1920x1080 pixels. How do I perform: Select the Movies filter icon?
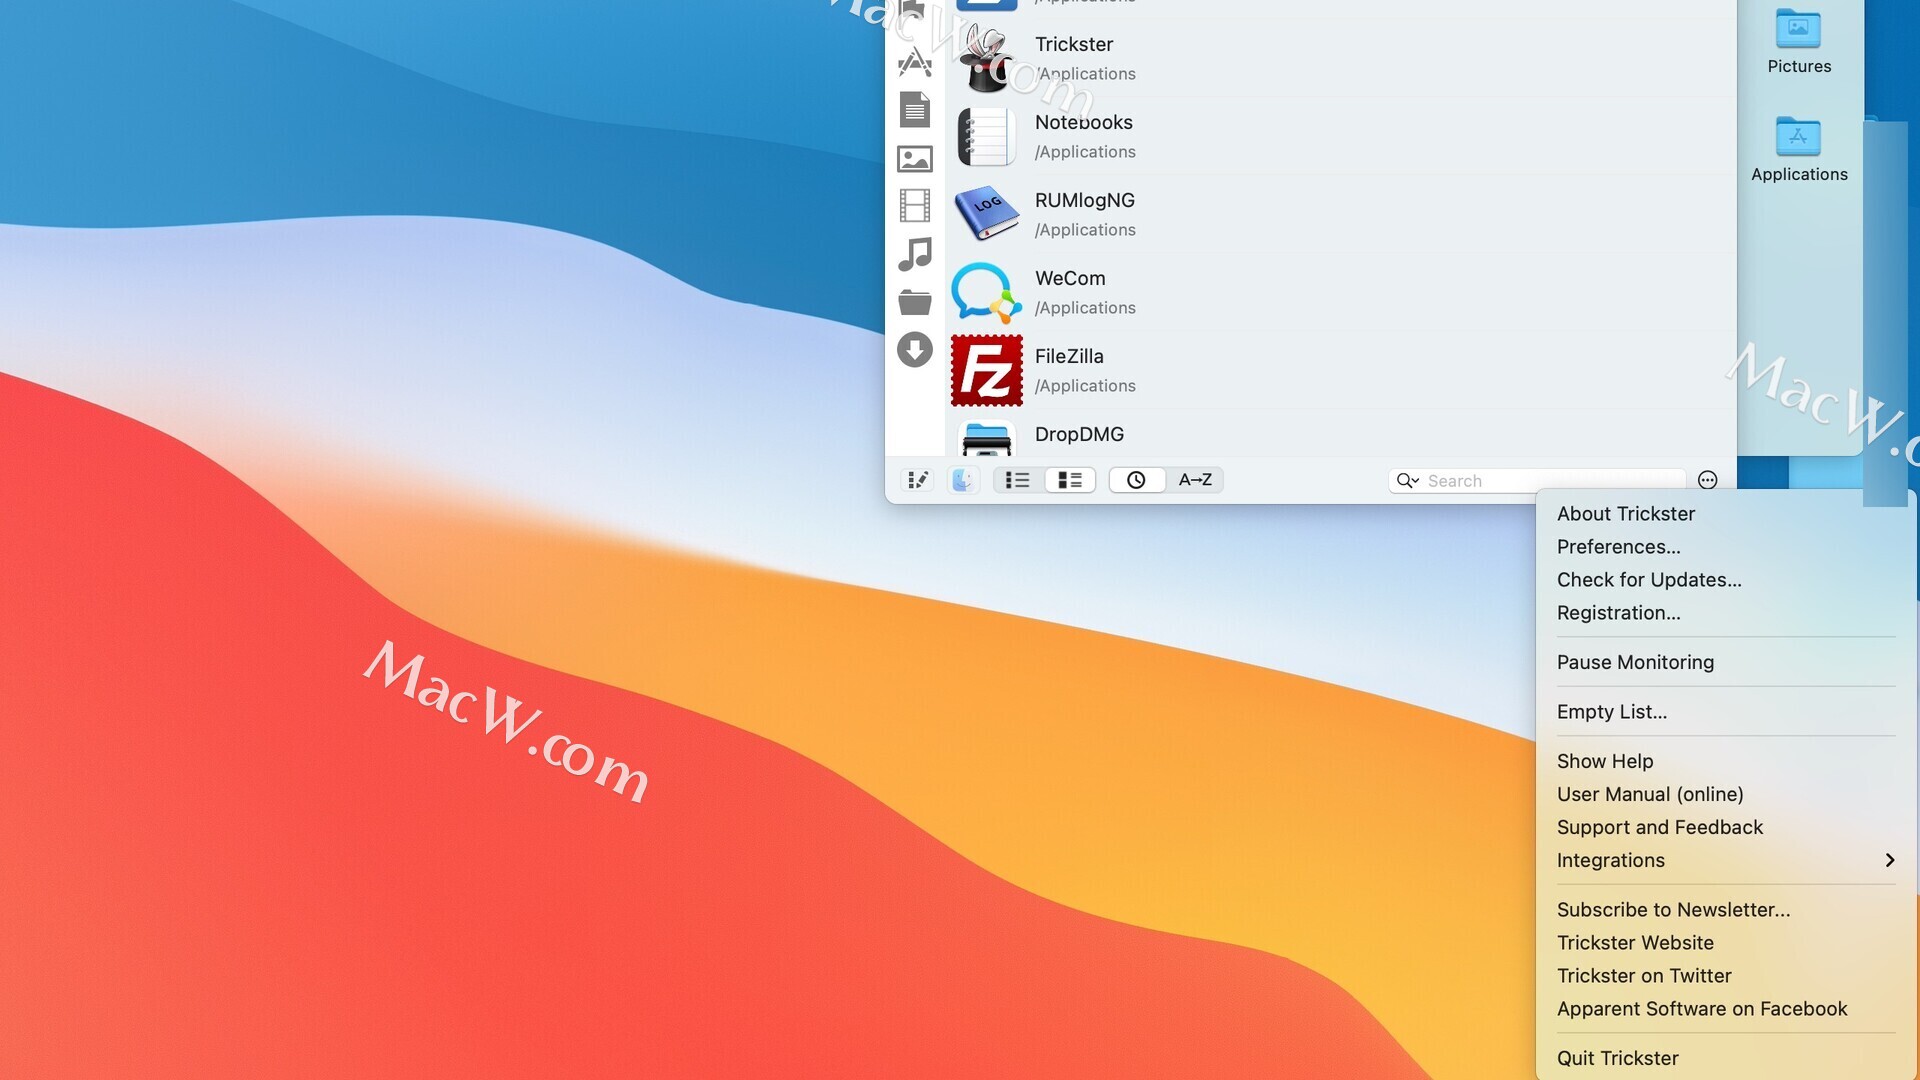(915, 206)
